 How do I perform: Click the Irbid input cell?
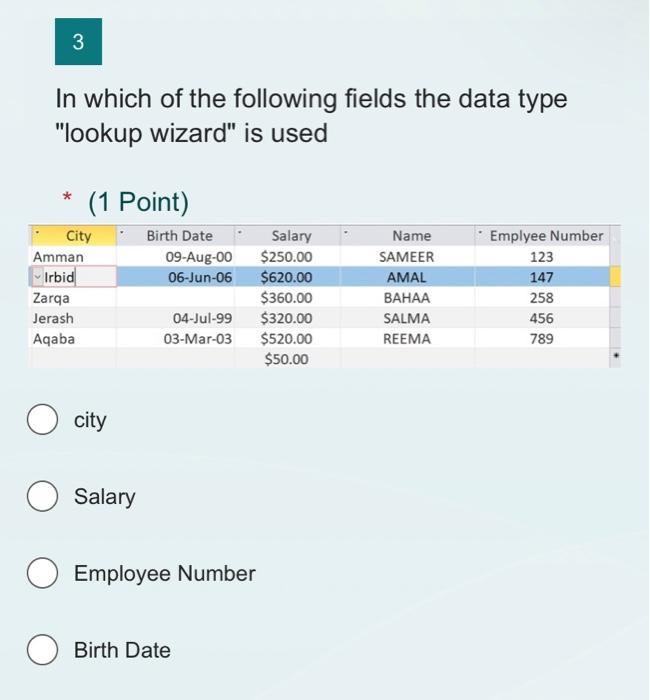[x=79, y=277]
